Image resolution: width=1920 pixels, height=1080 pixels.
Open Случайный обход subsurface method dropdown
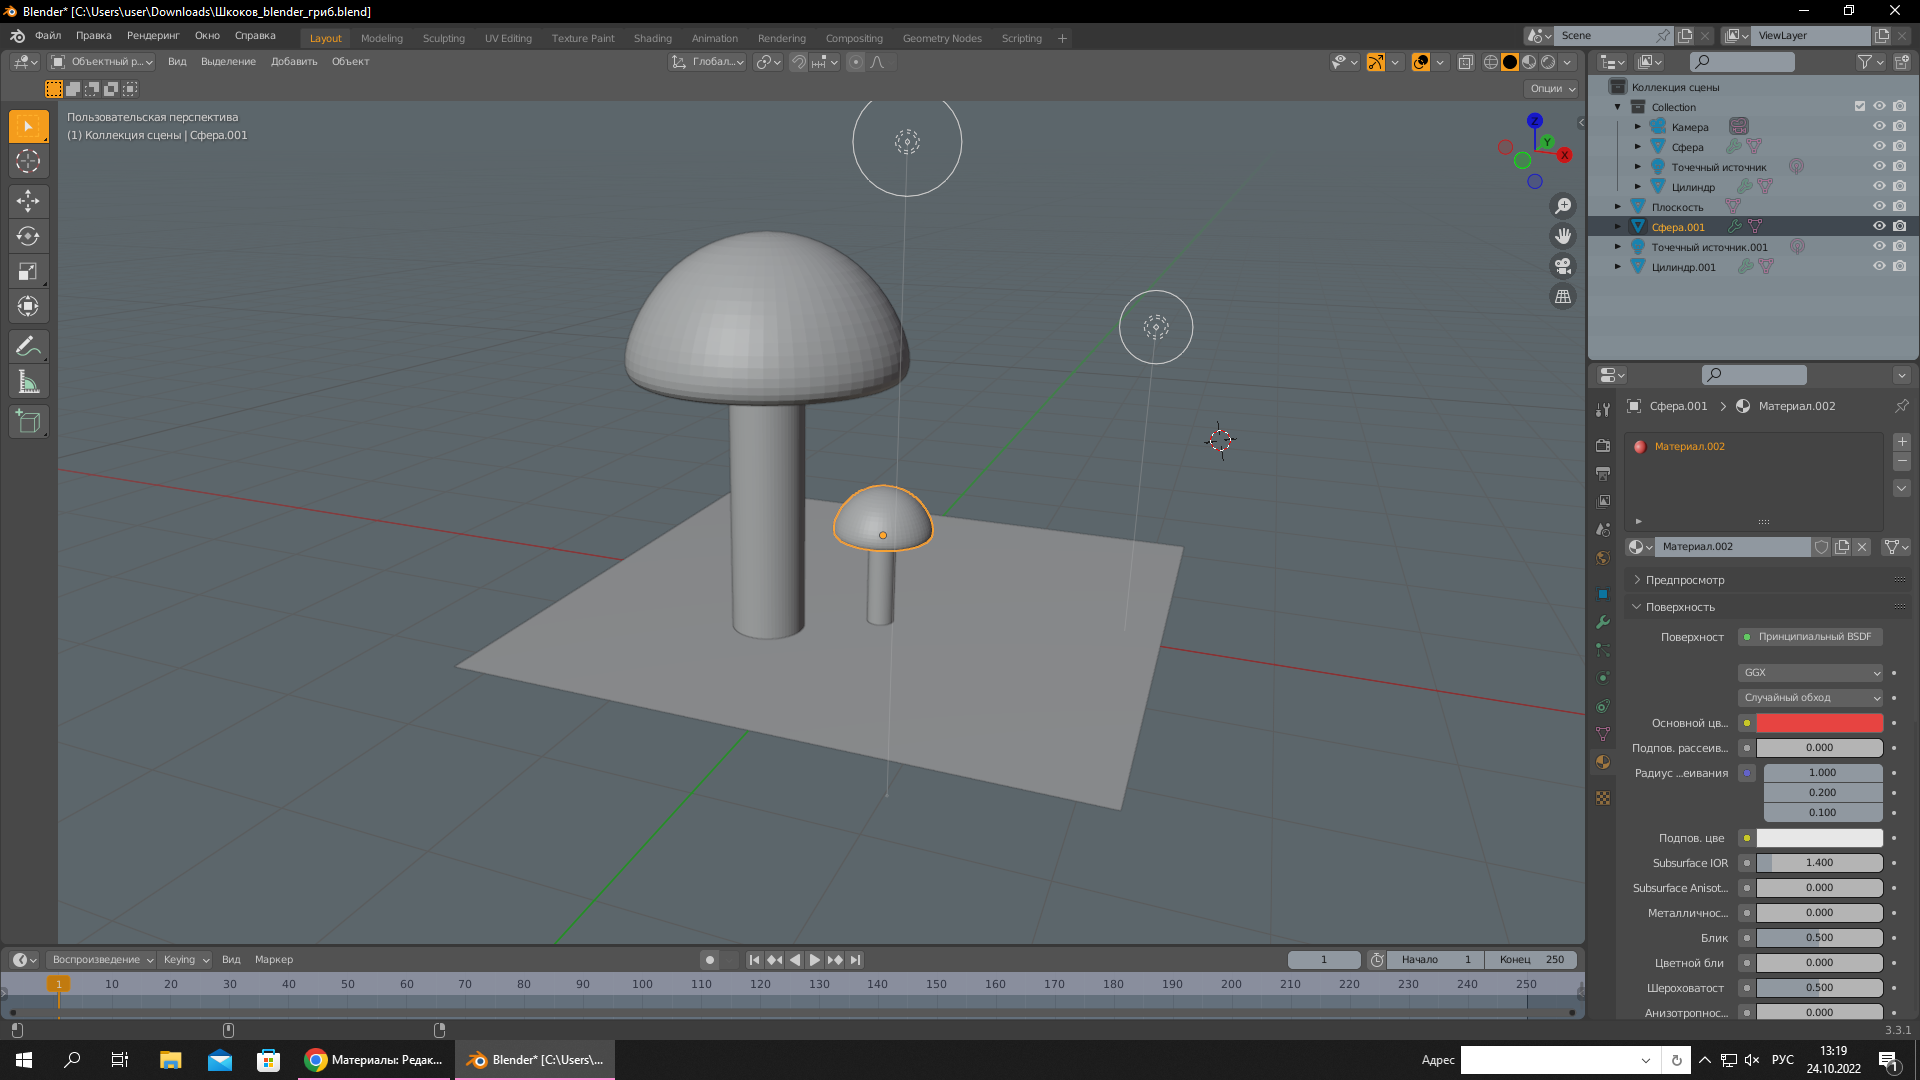tap(1810, 698)
